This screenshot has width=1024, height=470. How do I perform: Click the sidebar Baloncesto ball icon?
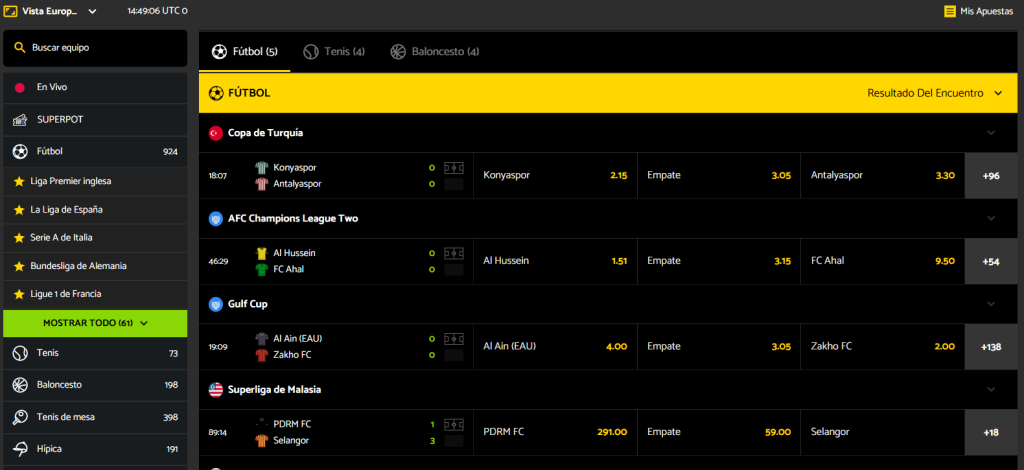(20, 385)
